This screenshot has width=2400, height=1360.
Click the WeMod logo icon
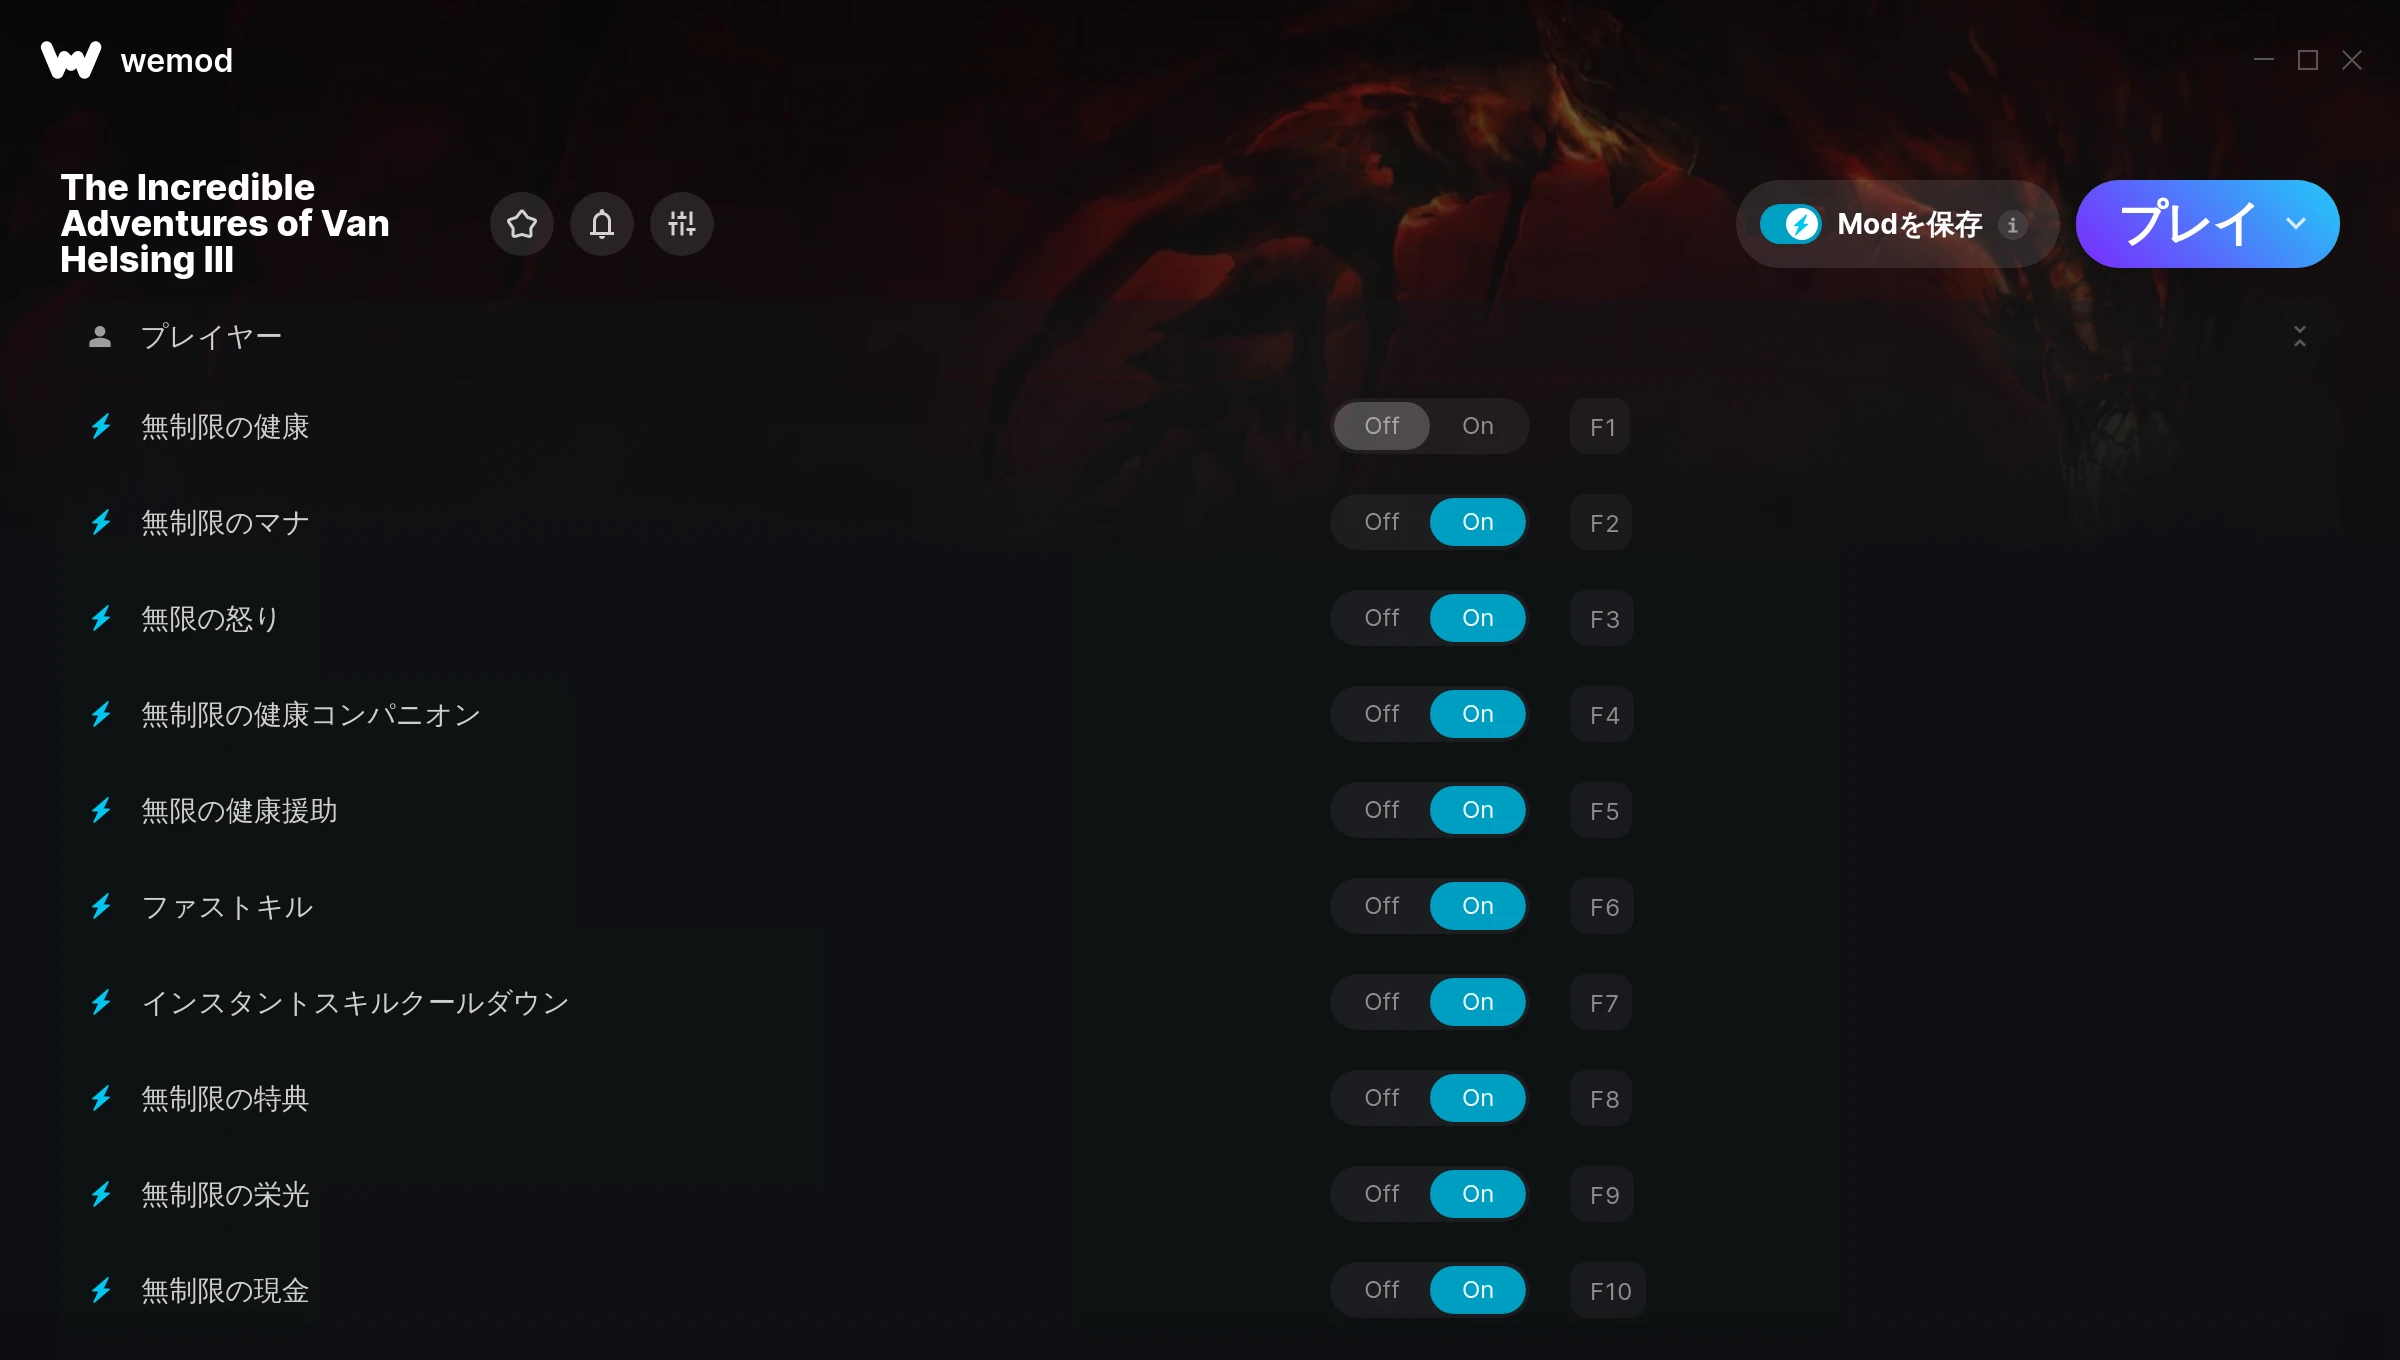(71, 60)
